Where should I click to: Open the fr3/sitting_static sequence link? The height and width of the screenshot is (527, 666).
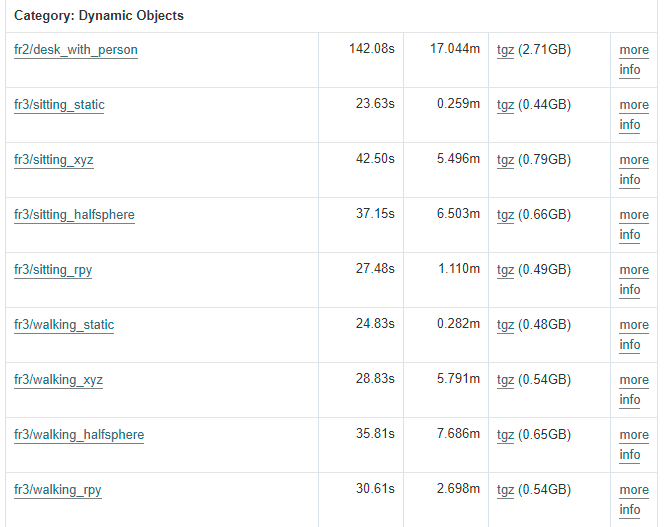coord(59,105)
